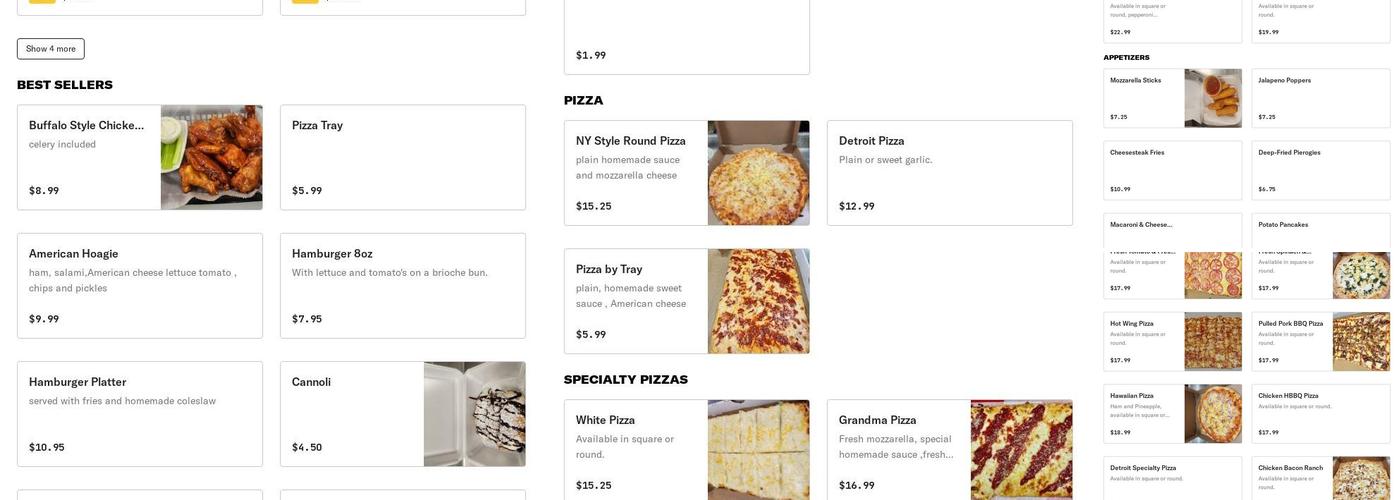This screenshot has height=500, width=1400.
Task: Click the Mozzarella Sticks image
Action: tap(1212, 98)
